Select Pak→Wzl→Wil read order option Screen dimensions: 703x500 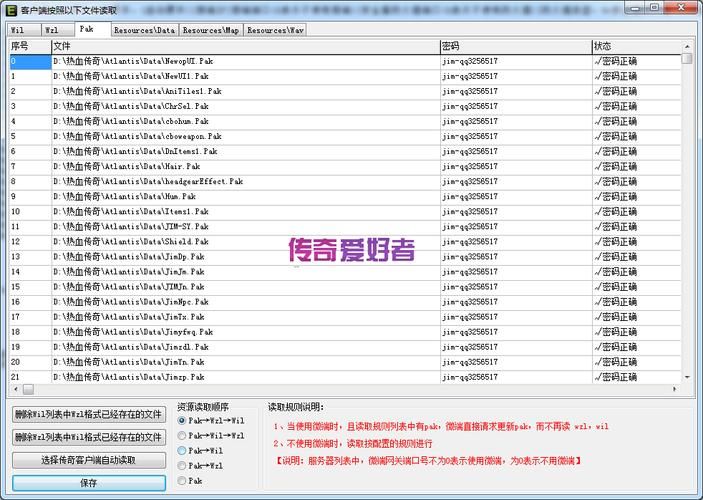coord(211,421)
